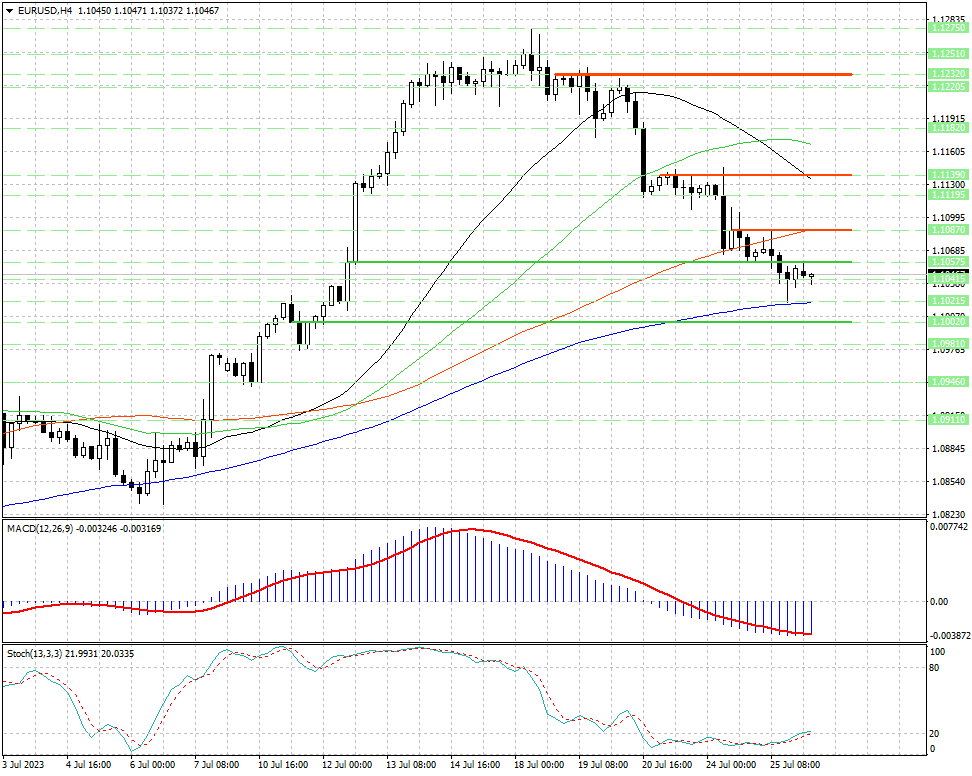
Task: Click the Stochastic scale value 80
Action: coord(935,668)
